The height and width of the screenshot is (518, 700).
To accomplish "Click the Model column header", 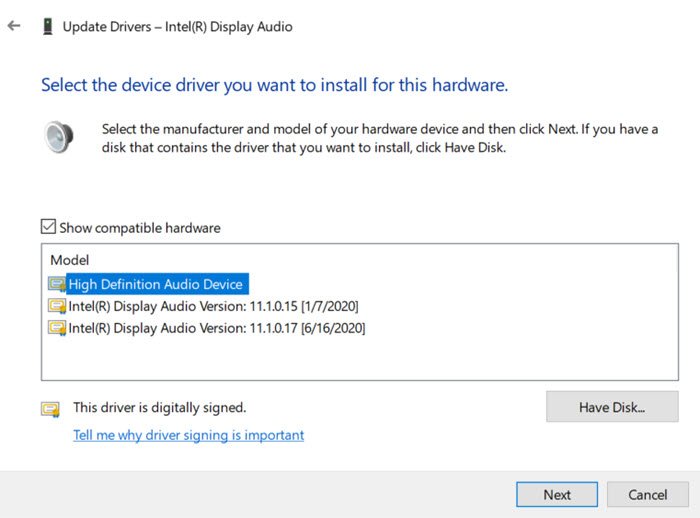I will click(70, 260).
